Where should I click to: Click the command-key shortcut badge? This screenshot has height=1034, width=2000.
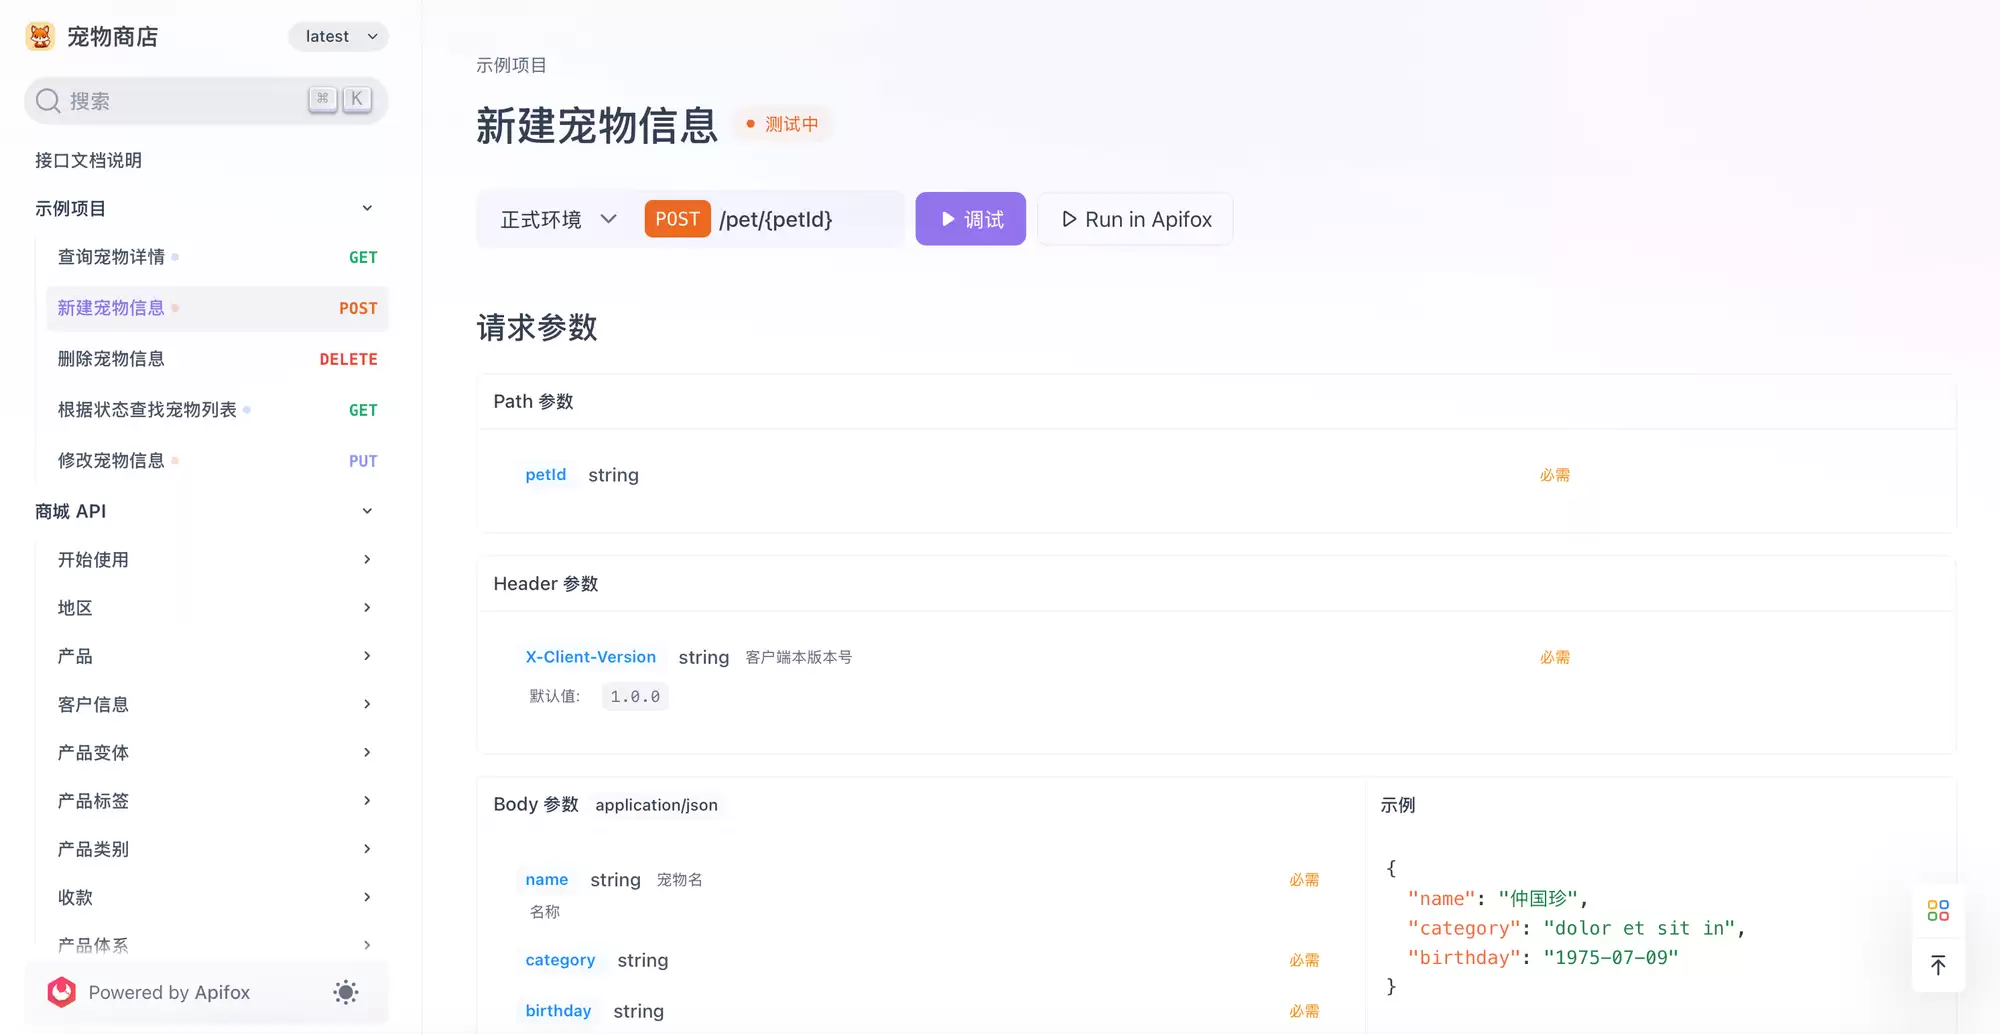pos(322,99)
